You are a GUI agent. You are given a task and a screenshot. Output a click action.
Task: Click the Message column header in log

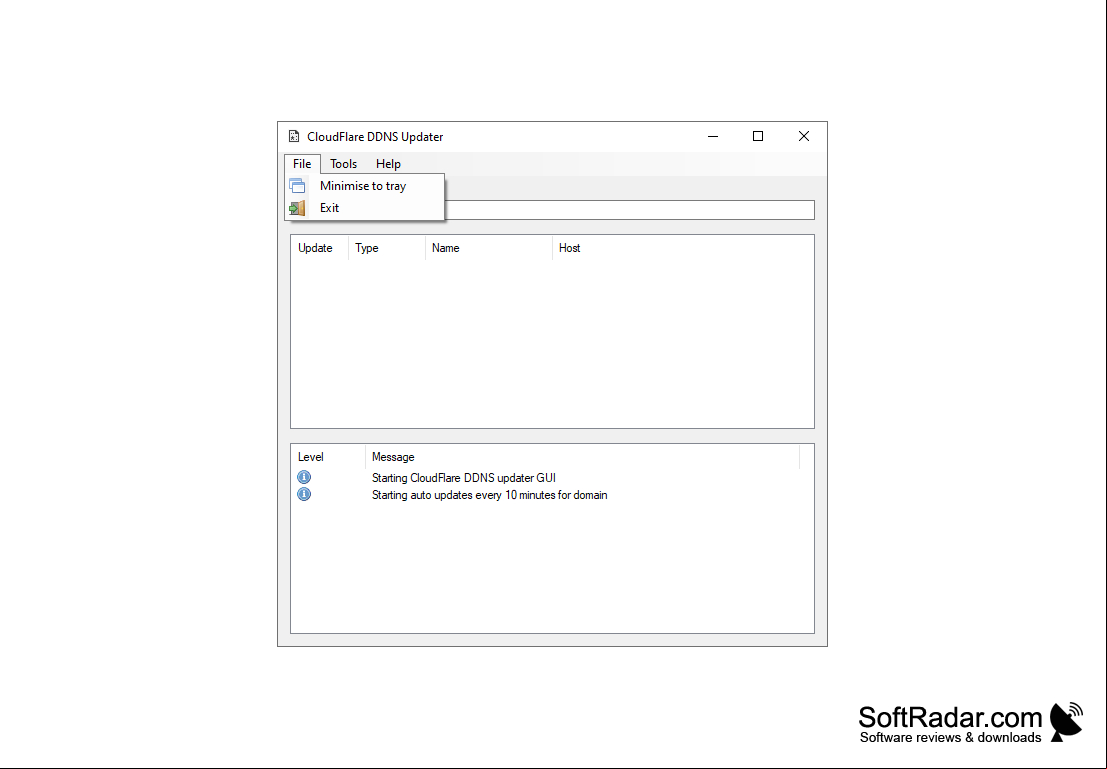(582, 457)
